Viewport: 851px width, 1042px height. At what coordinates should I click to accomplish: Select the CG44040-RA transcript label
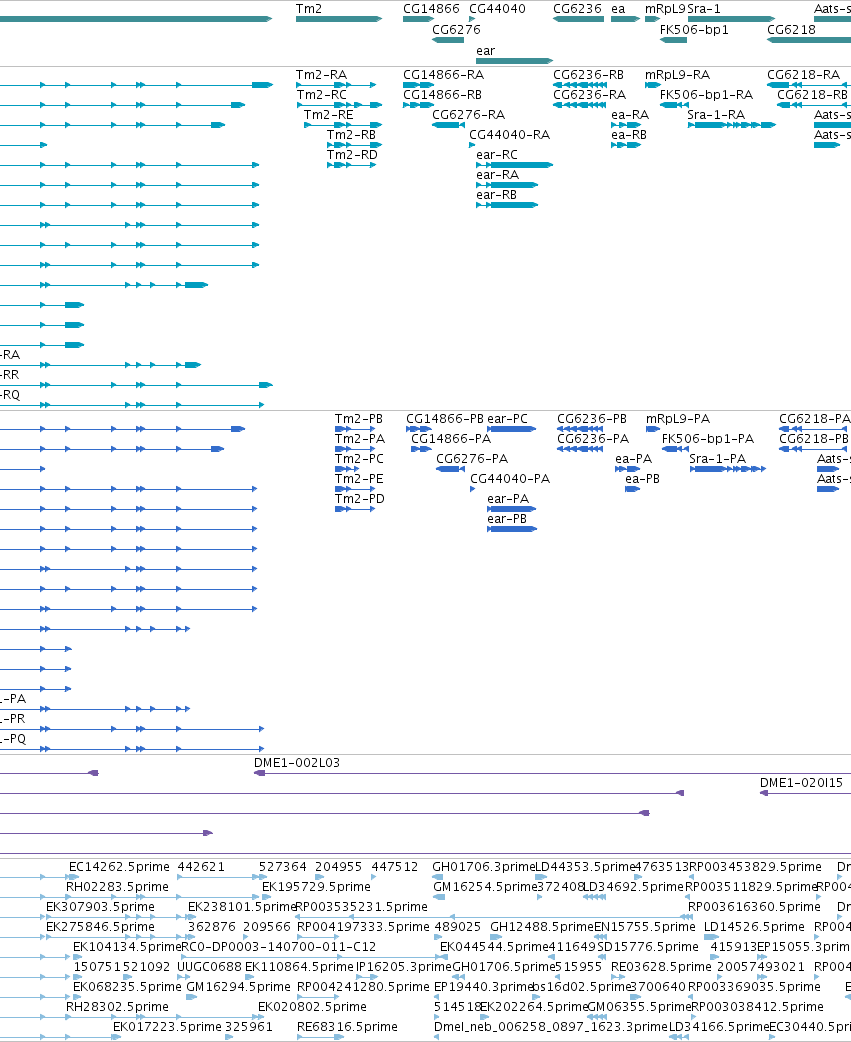[x=510, y=134]
